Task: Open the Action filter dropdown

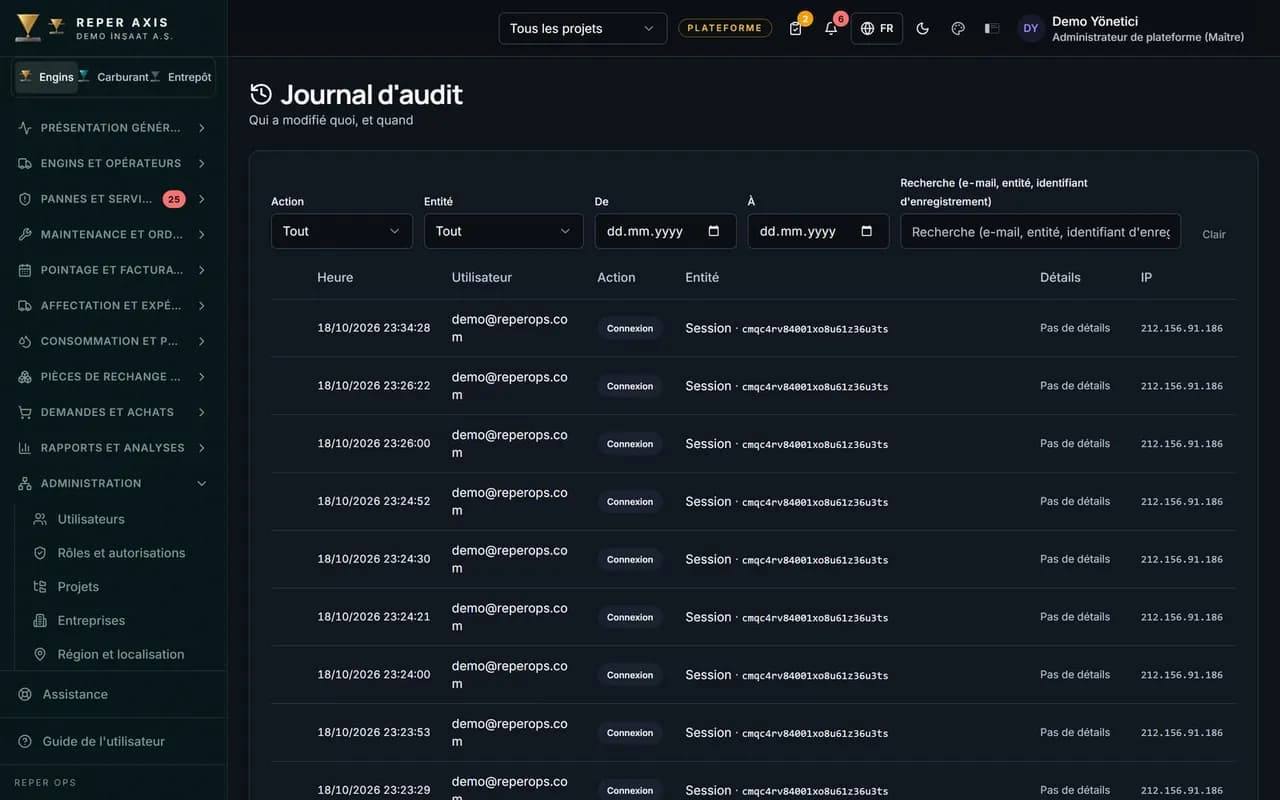Action: coord(342,231)
